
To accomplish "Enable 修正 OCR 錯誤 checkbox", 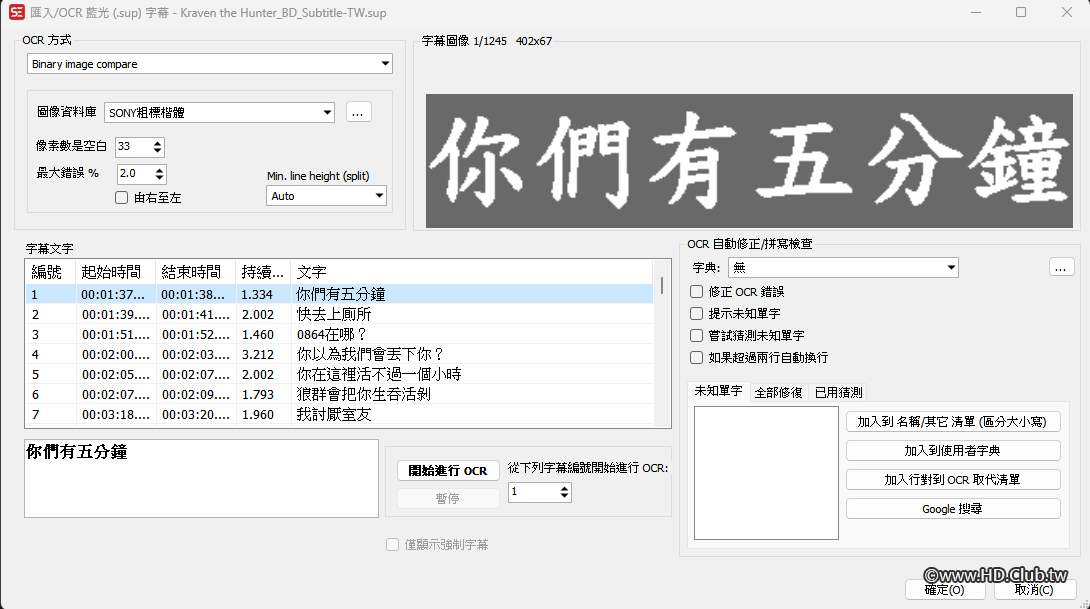I will click(697, 291).
